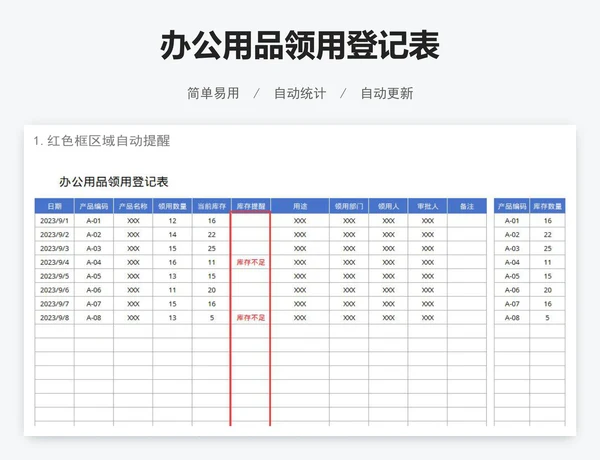600x460 pixels.
Task: Select the 产品编码 header in main table
Action: (94, 206)
